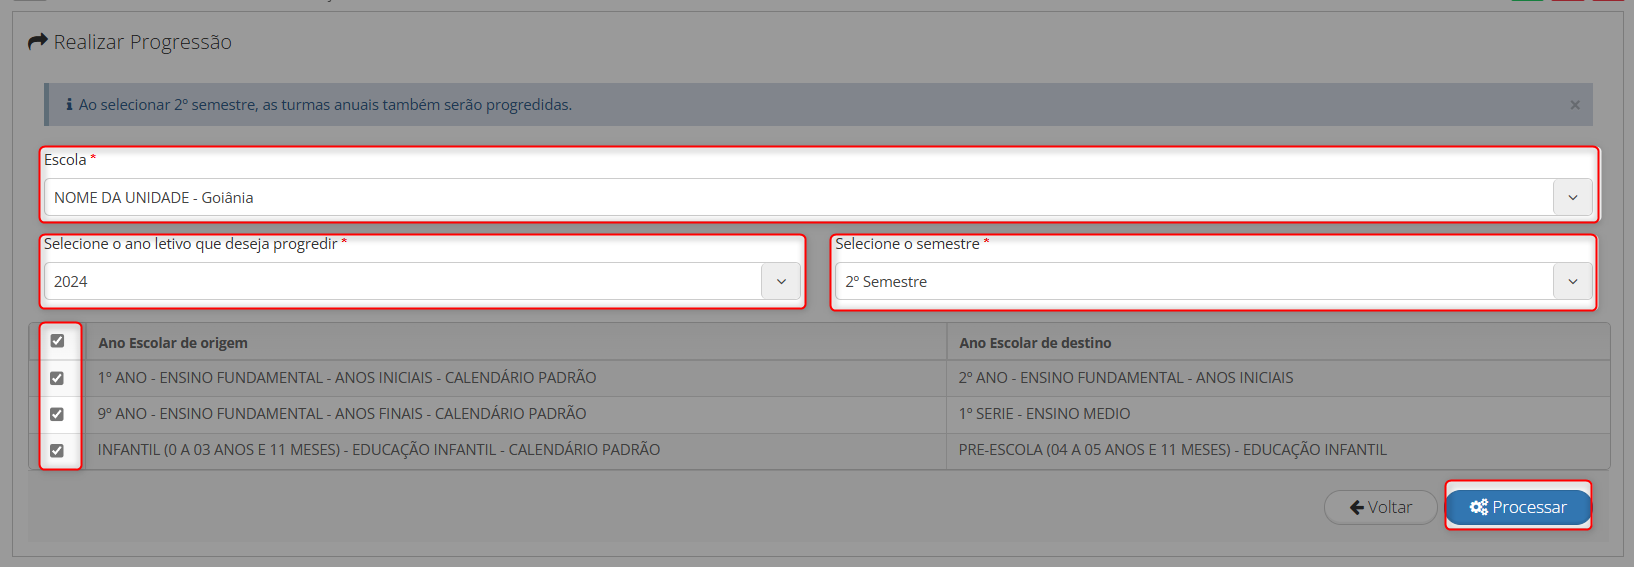This screenshot has height=567, width=1634.
Task: Click the info icon in the alert banner
Action: [69, 105]
